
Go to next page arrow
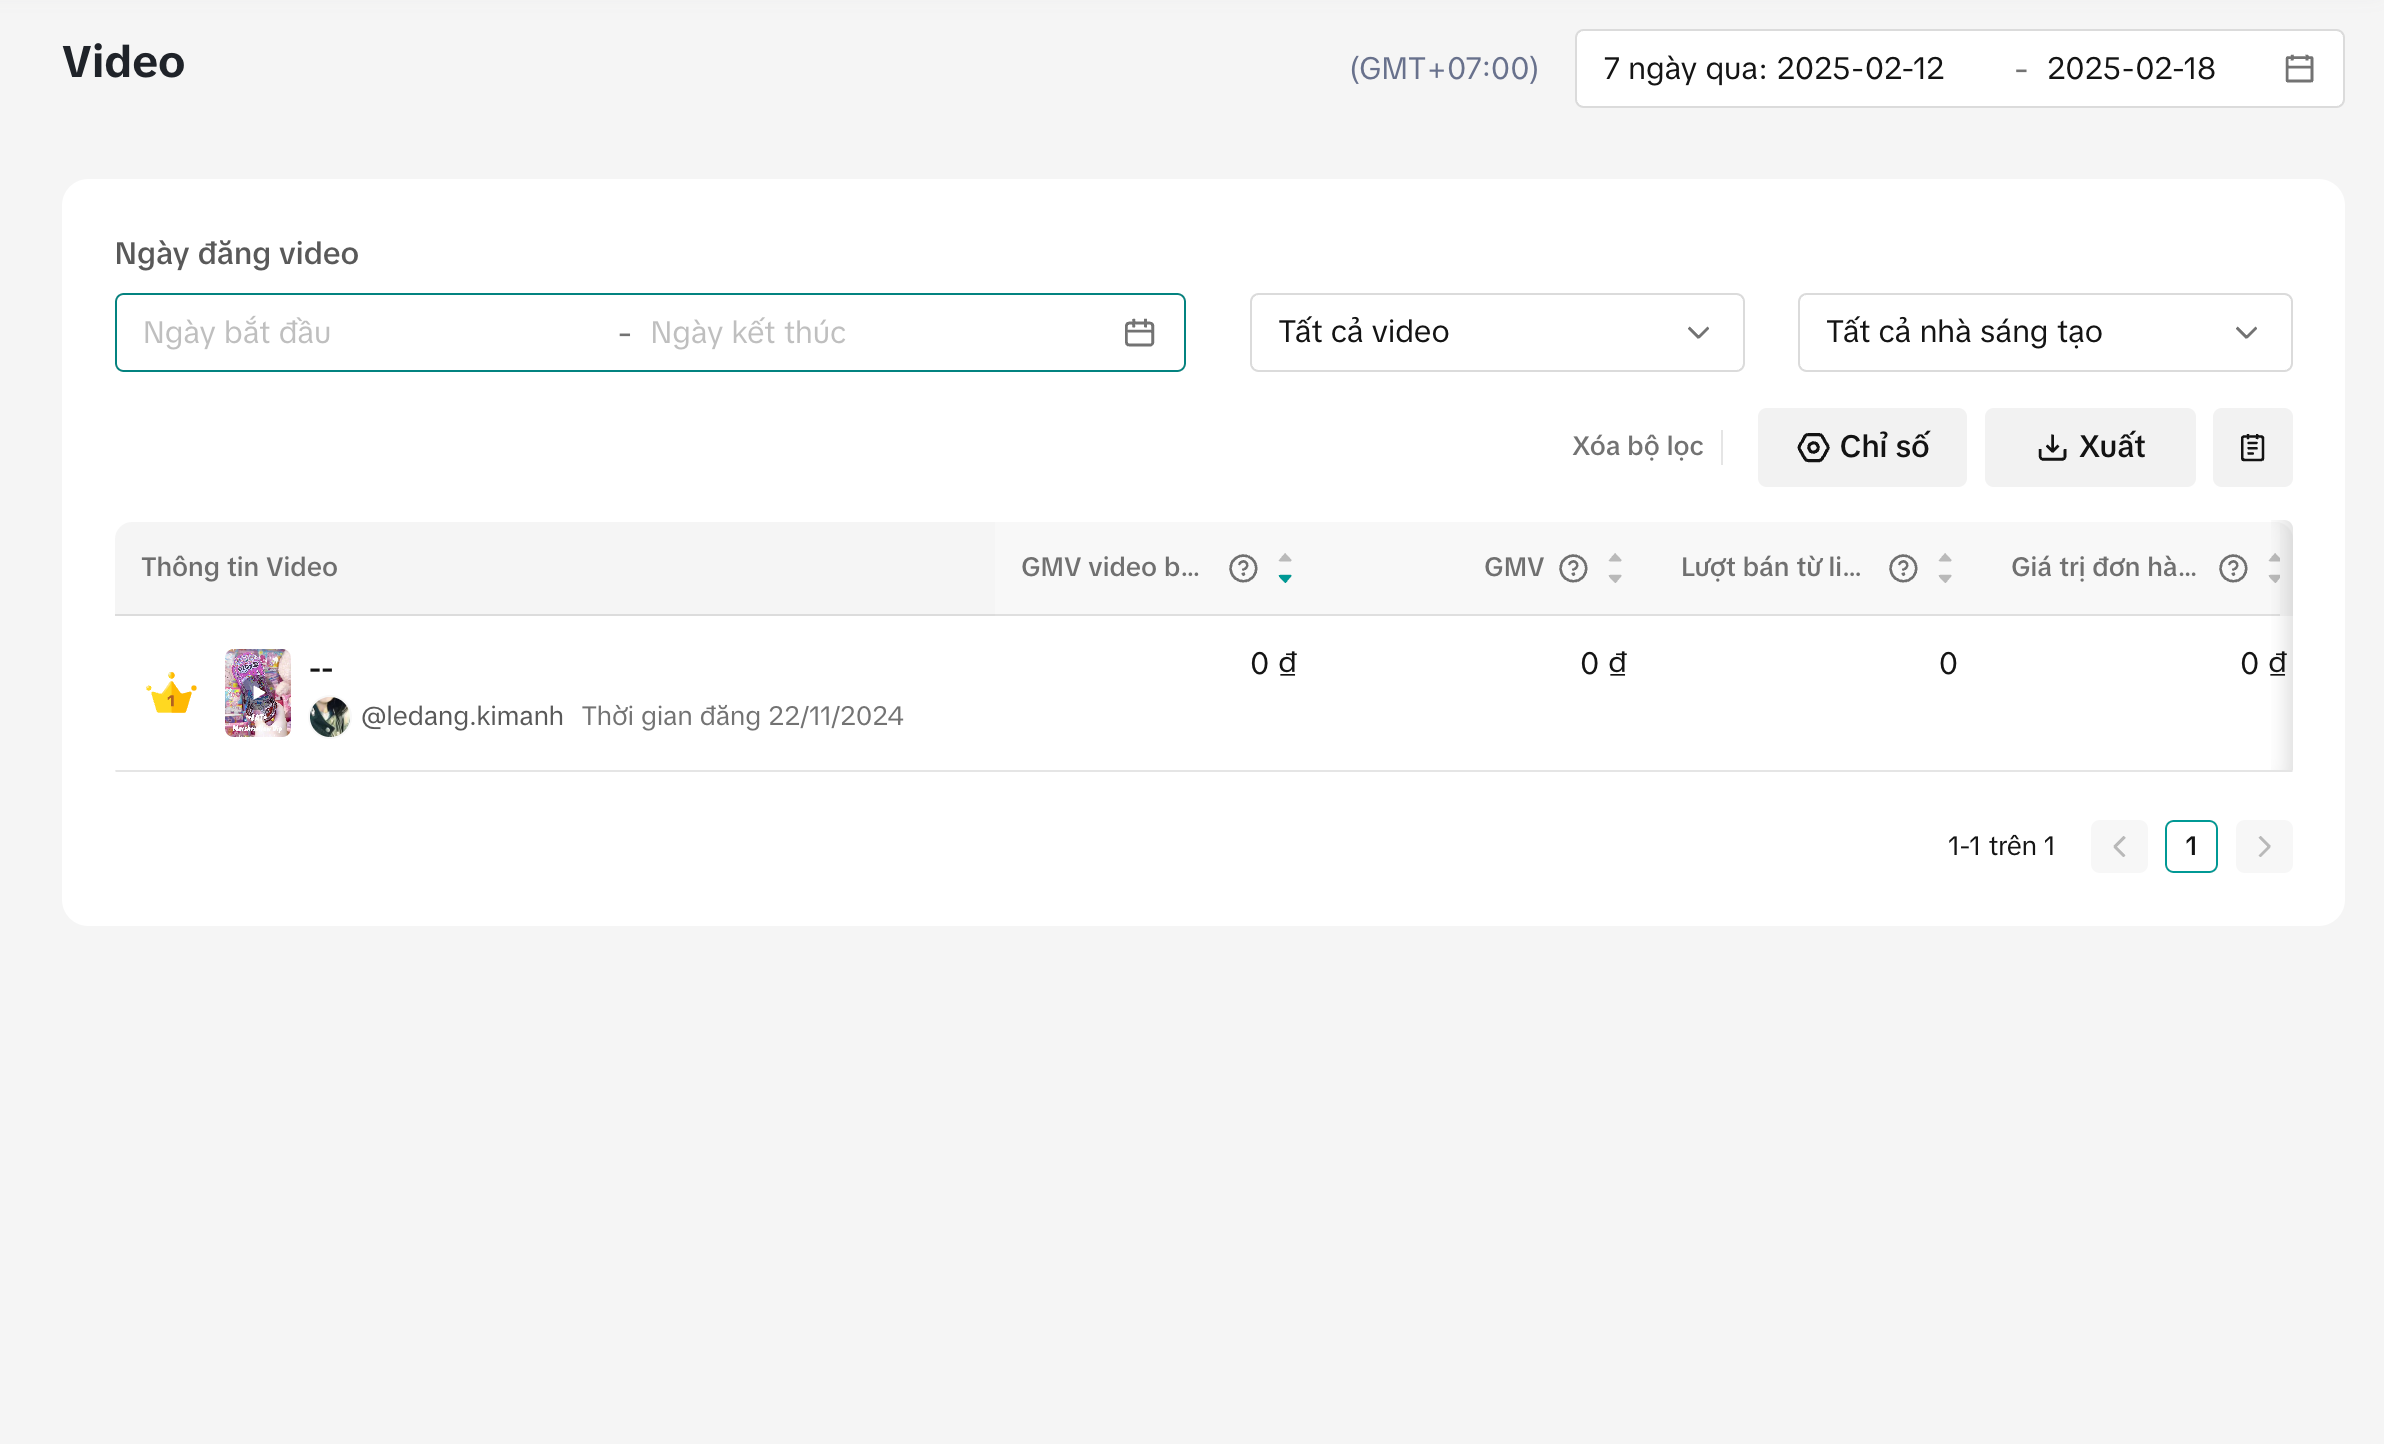coord(2264,847)
